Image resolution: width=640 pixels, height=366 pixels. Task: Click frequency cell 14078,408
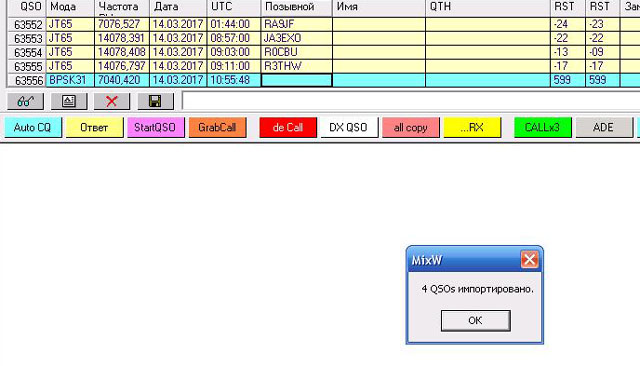tap(122, 52)
